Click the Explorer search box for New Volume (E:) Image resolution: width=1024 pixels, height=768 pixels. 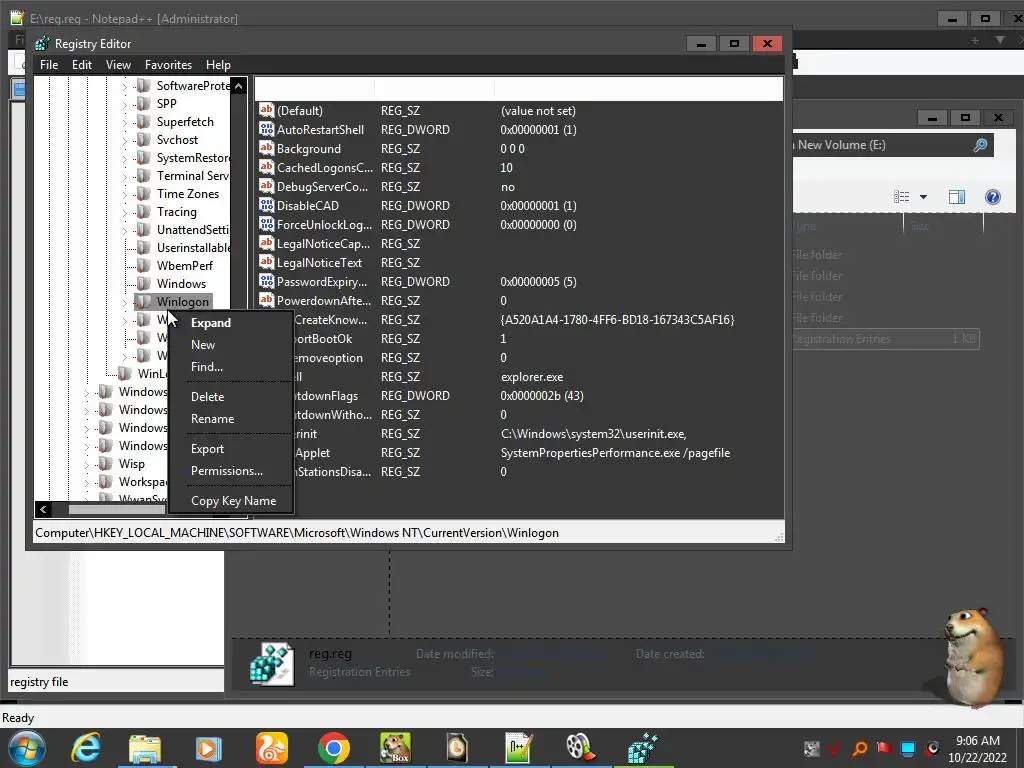pyautogui.click(x=892, y=145)
